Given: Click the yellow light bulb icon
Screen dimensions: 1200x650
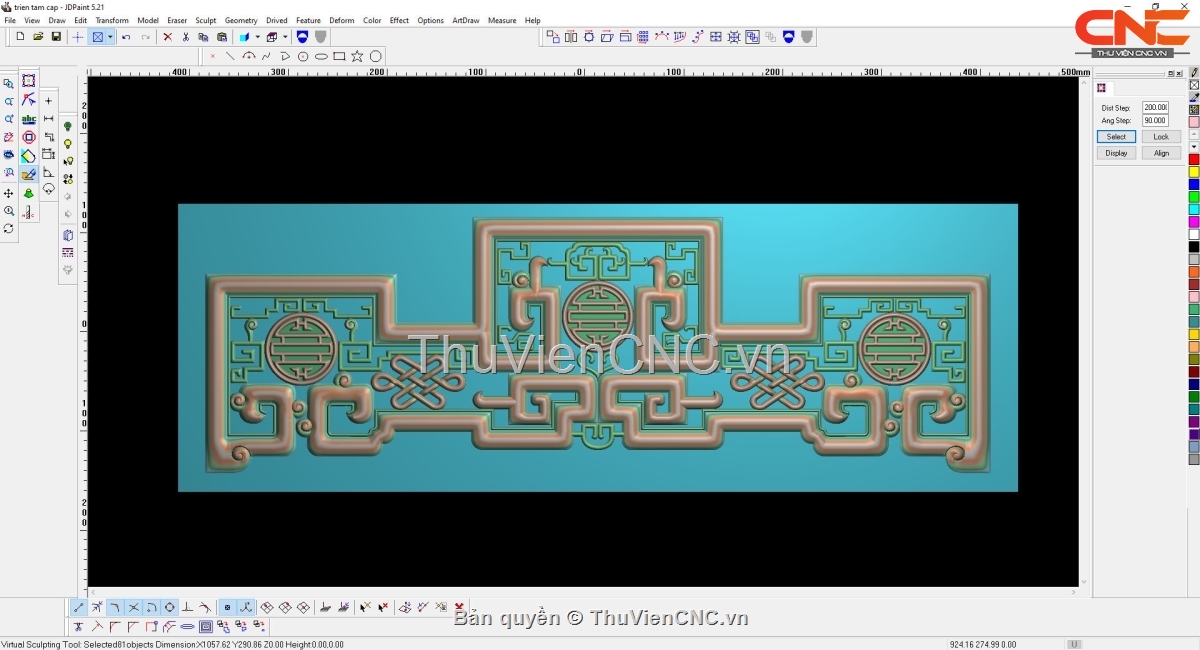Looking at the screenshot, I should [68, 143].
